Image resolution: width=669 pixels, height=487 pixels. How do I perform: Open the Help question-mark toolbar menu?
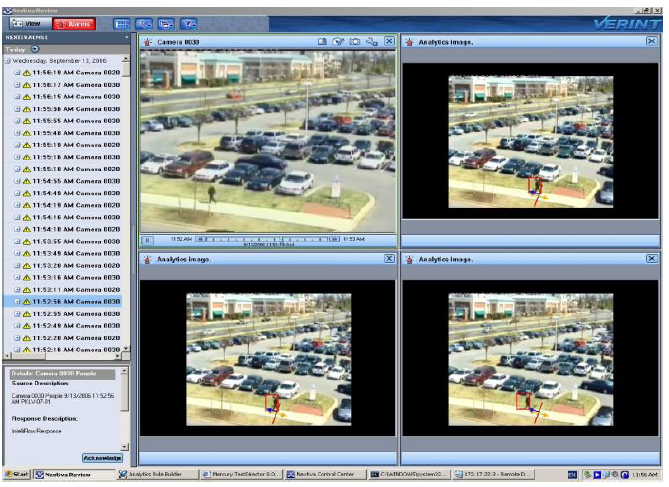tap(188, 24)
